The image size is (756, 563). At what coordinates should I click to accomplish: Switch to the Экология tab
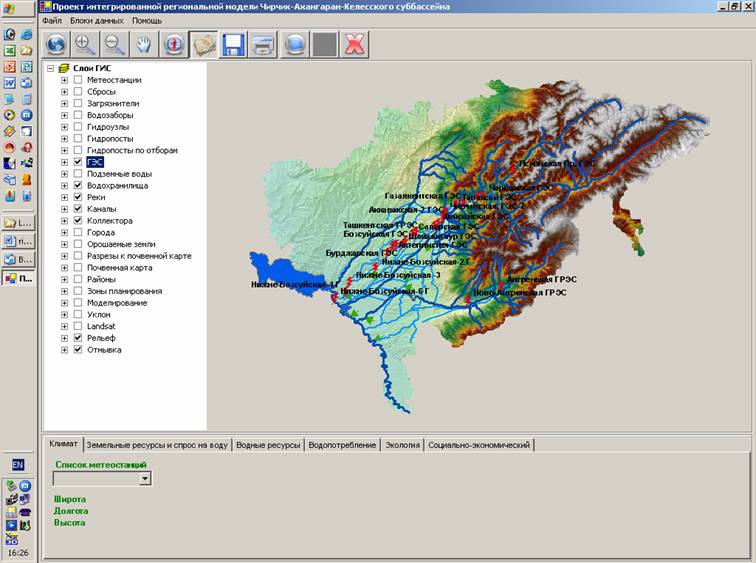402,445
